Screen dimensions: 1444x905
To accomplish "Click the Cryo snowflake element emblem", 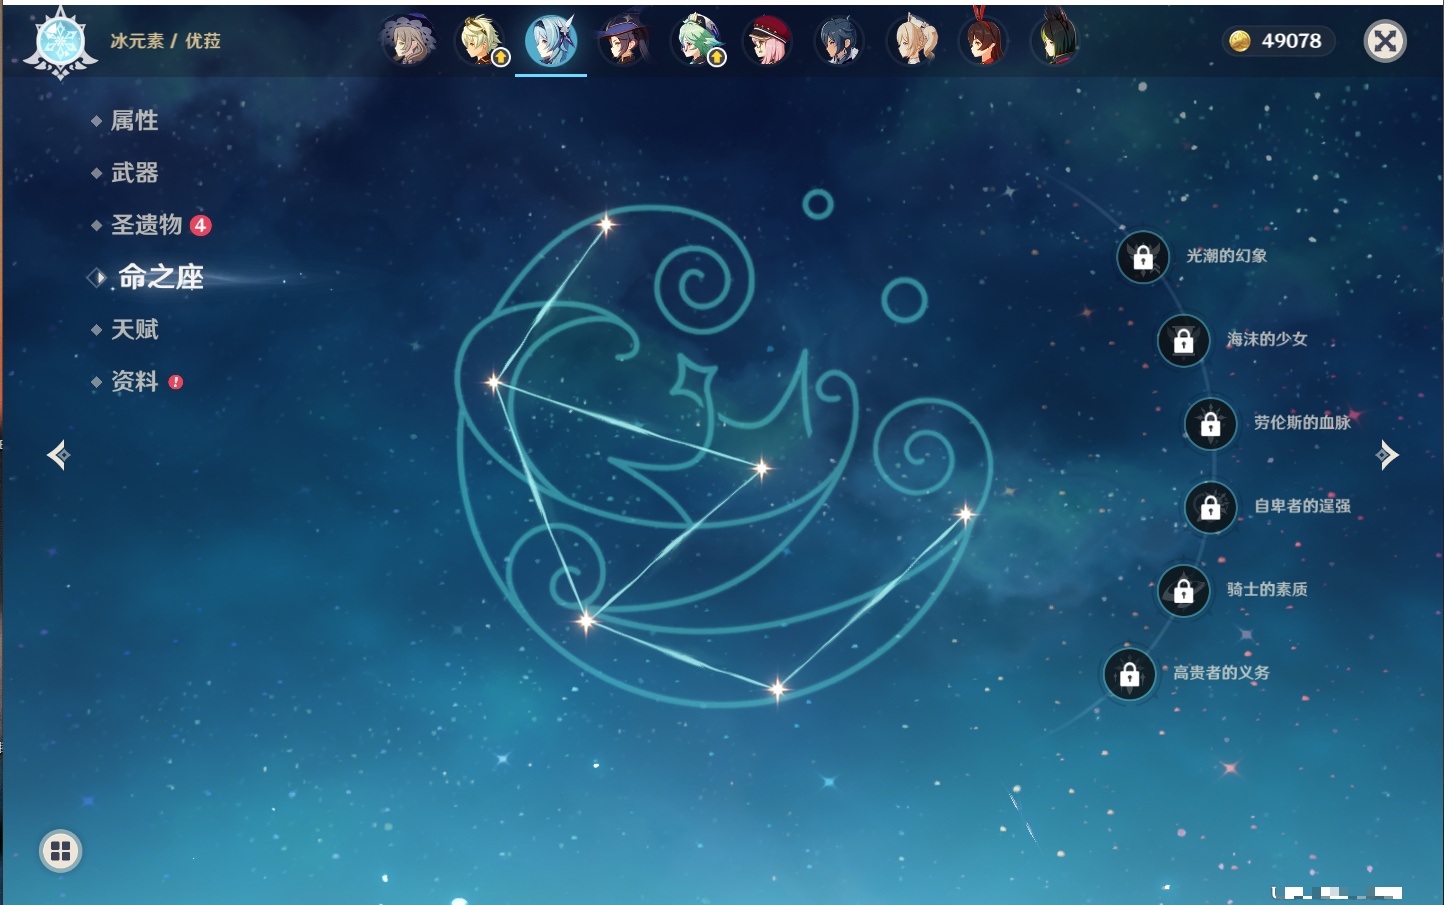I will coord(61,43).
